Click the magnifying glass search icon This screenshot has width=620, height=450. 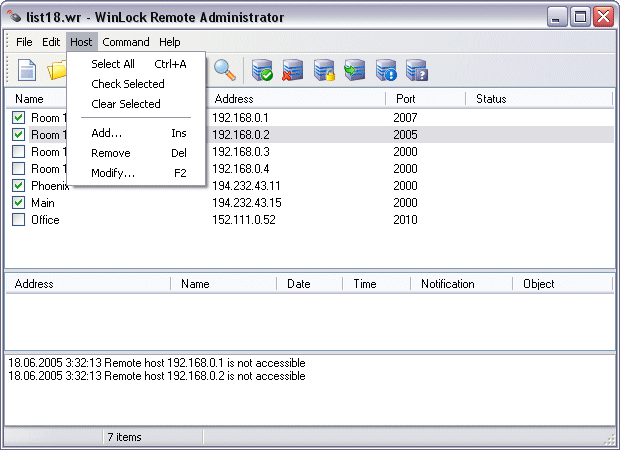225,70
